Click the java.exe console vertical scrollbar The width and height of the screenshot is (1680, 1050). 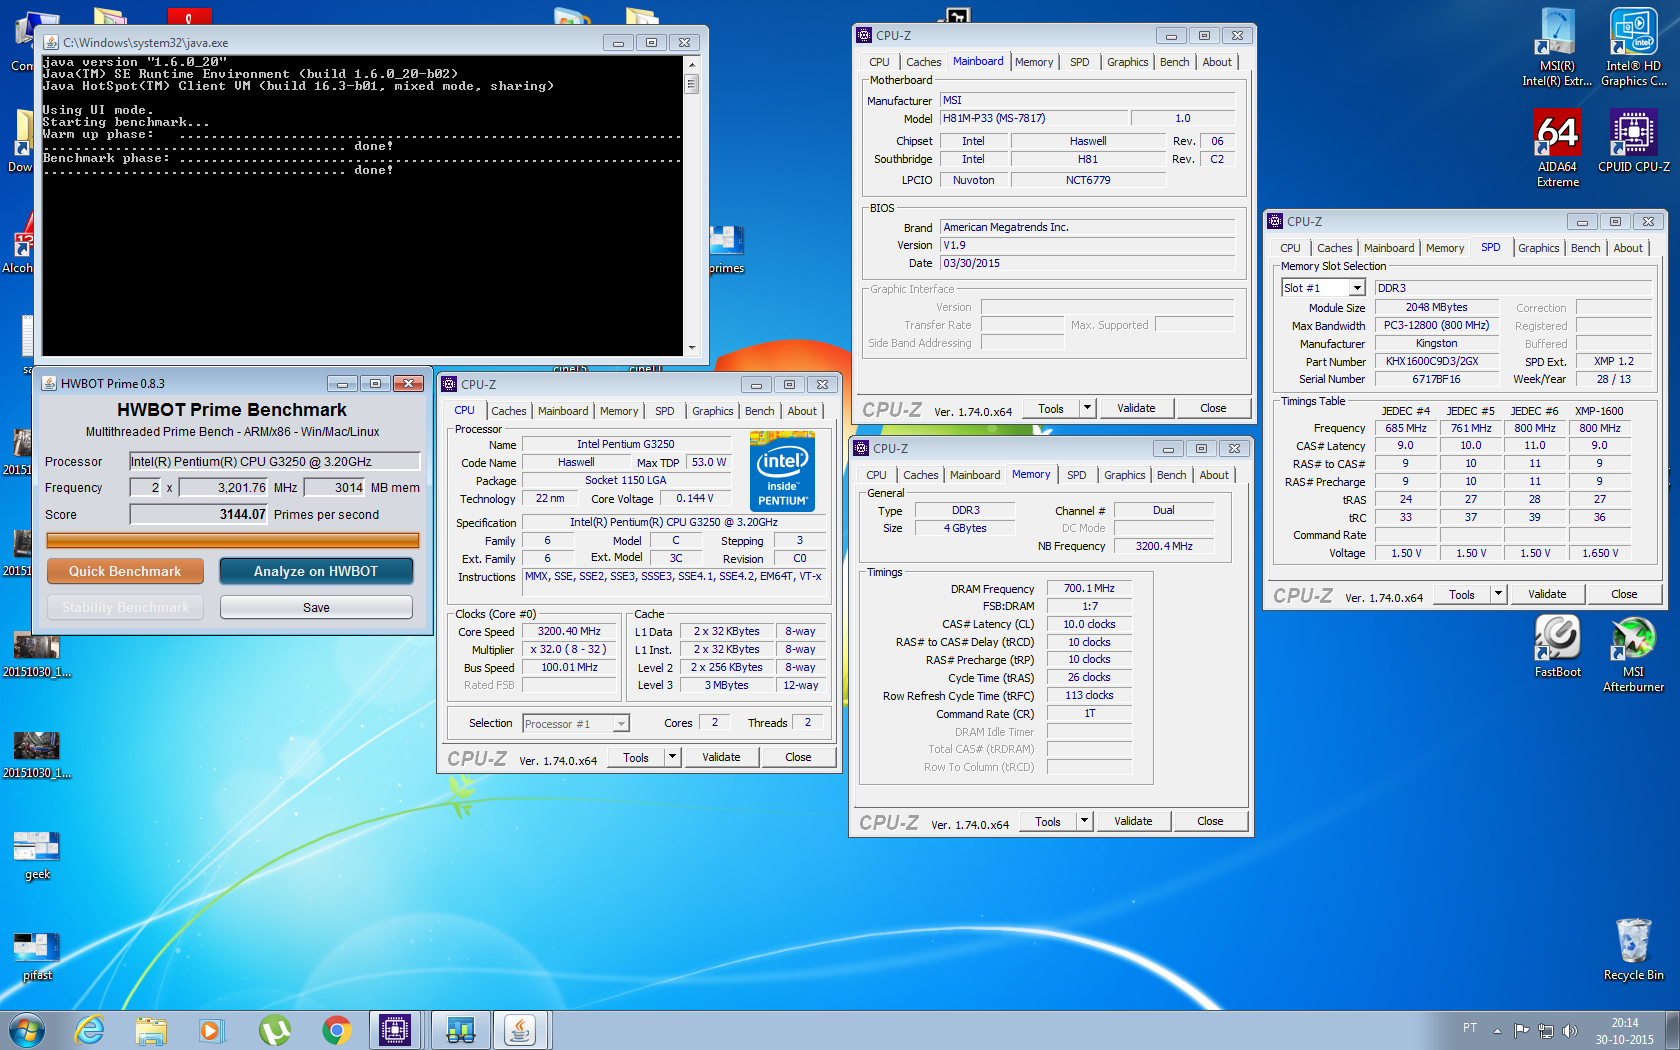coord(691,206)
